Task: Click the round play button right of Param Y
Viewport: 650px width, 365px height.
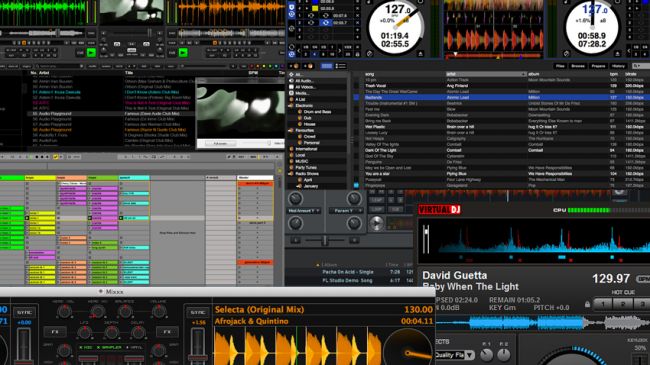Action: tap(376, 223)
